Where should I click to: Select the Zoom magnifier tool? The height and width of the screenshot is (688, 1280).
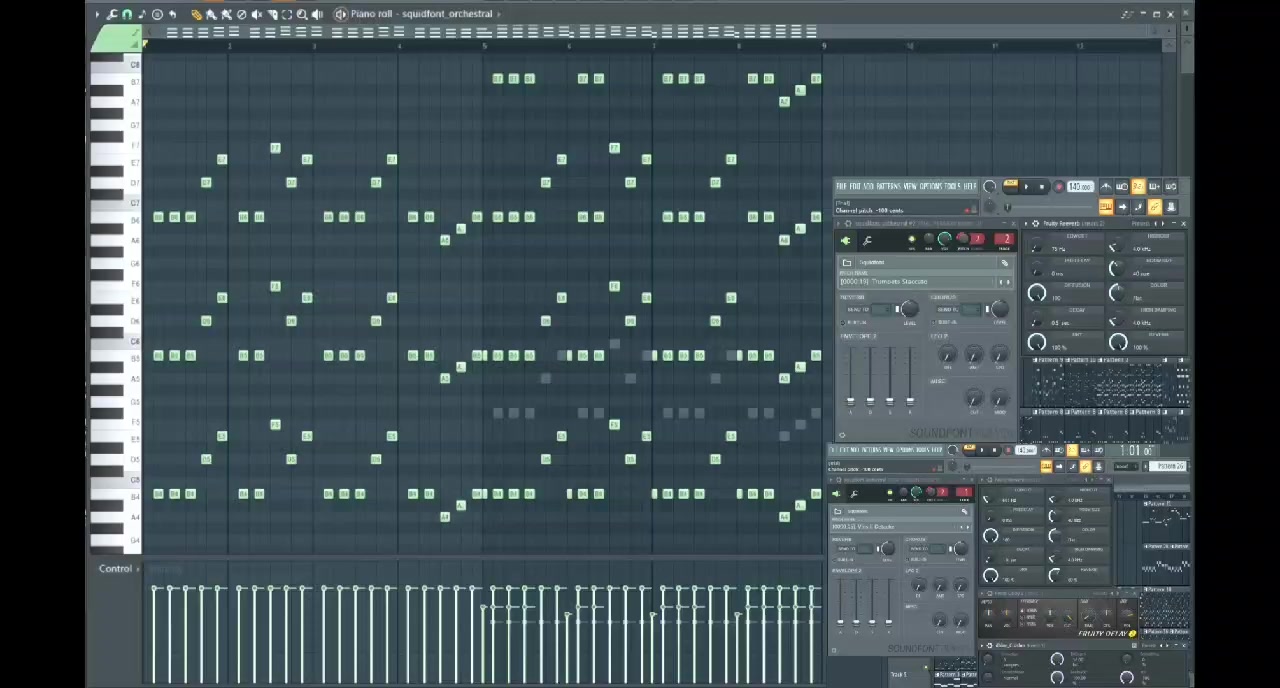click(x=302, y=14)
